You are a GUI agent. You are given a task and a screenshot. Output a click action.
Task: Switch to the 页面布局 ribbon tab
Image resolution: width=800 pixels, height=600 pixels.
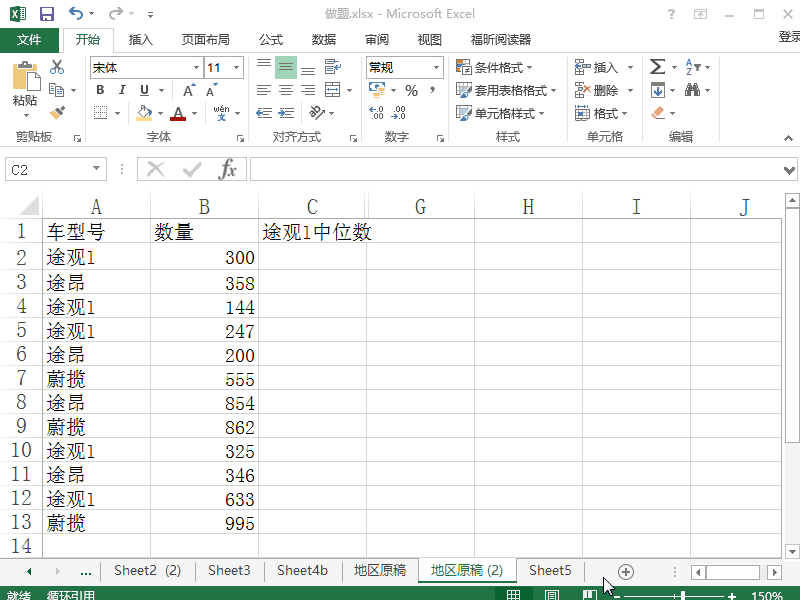pyautogui.click(x=206, y=40)
